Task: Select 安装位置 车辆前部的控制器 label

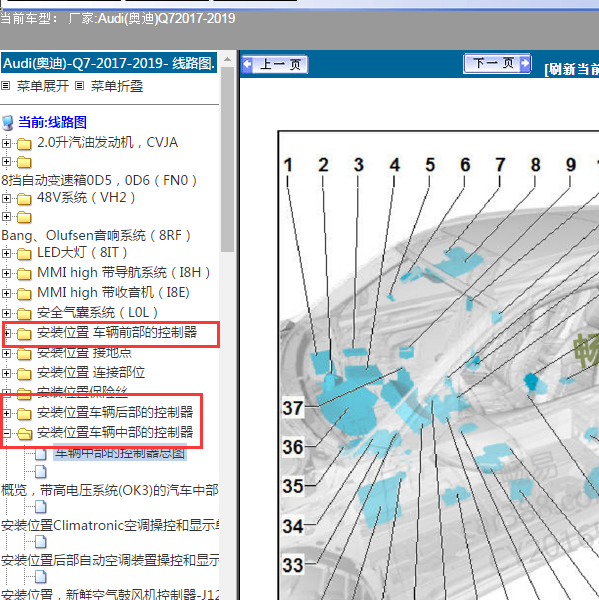Action: pyautogui.click(x=117, y=332)
